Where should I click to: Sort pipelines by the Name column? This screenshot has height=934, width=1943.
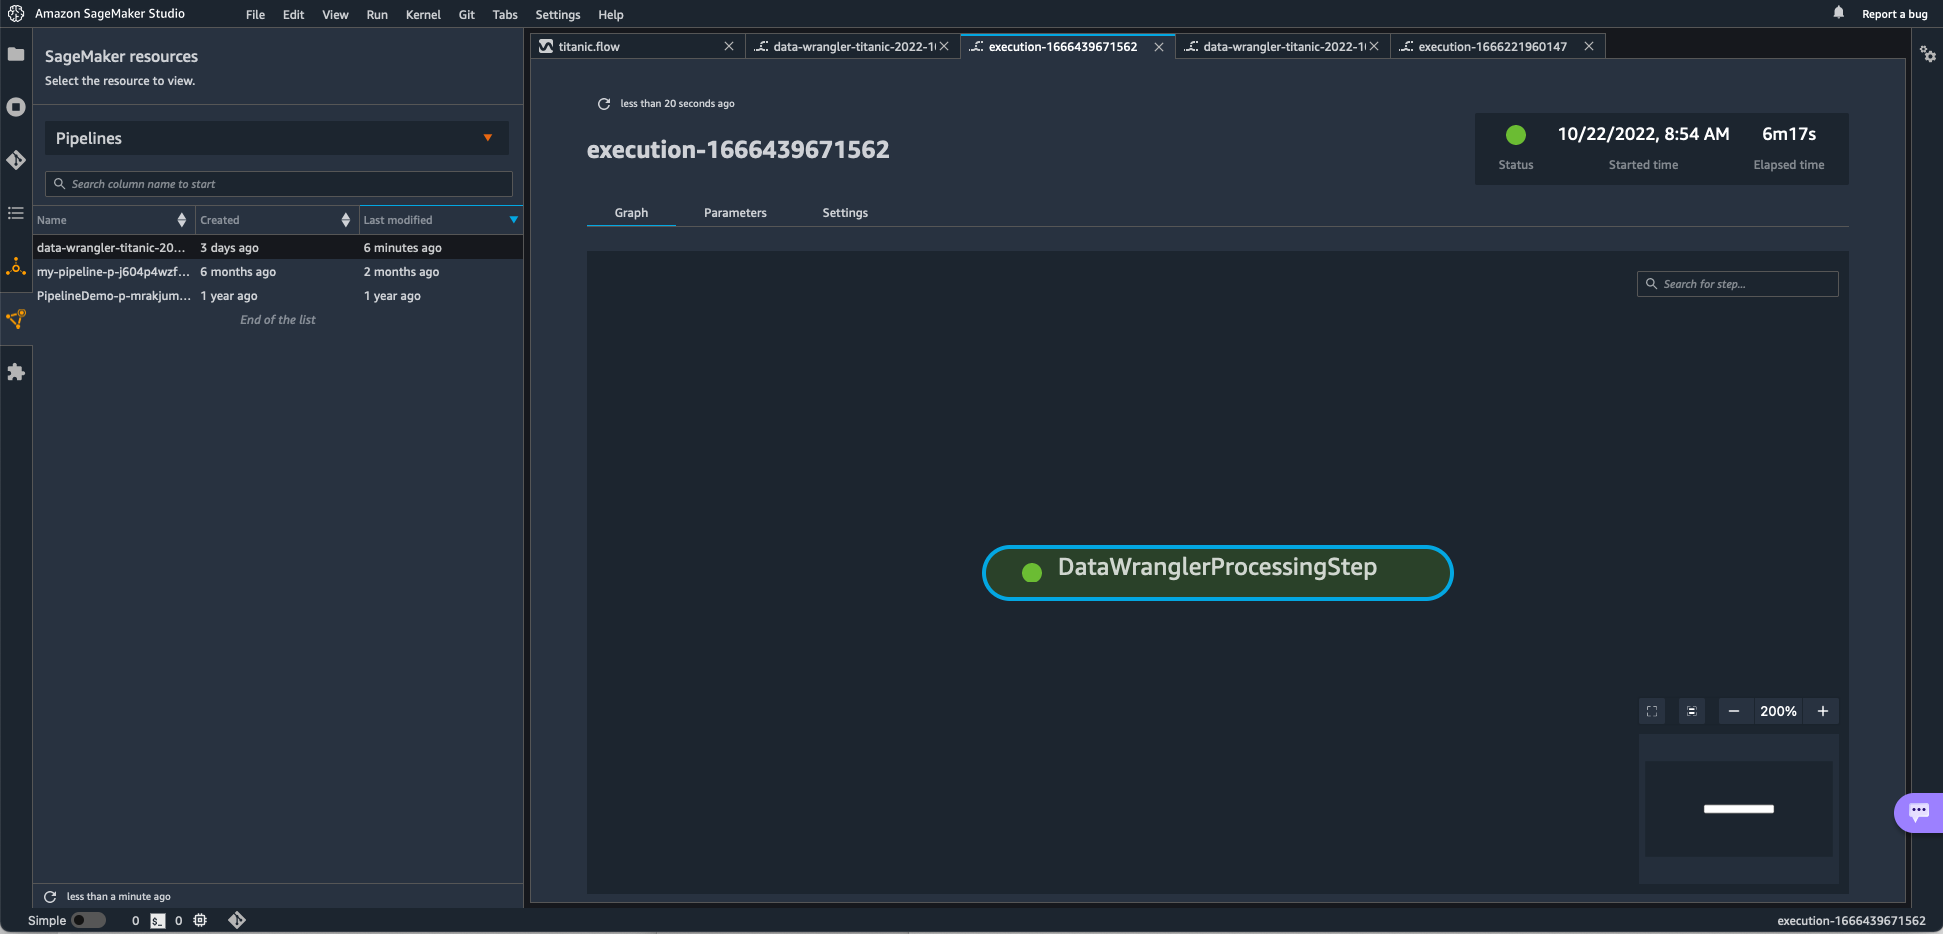pyautogui.click(x=112, y=220)
